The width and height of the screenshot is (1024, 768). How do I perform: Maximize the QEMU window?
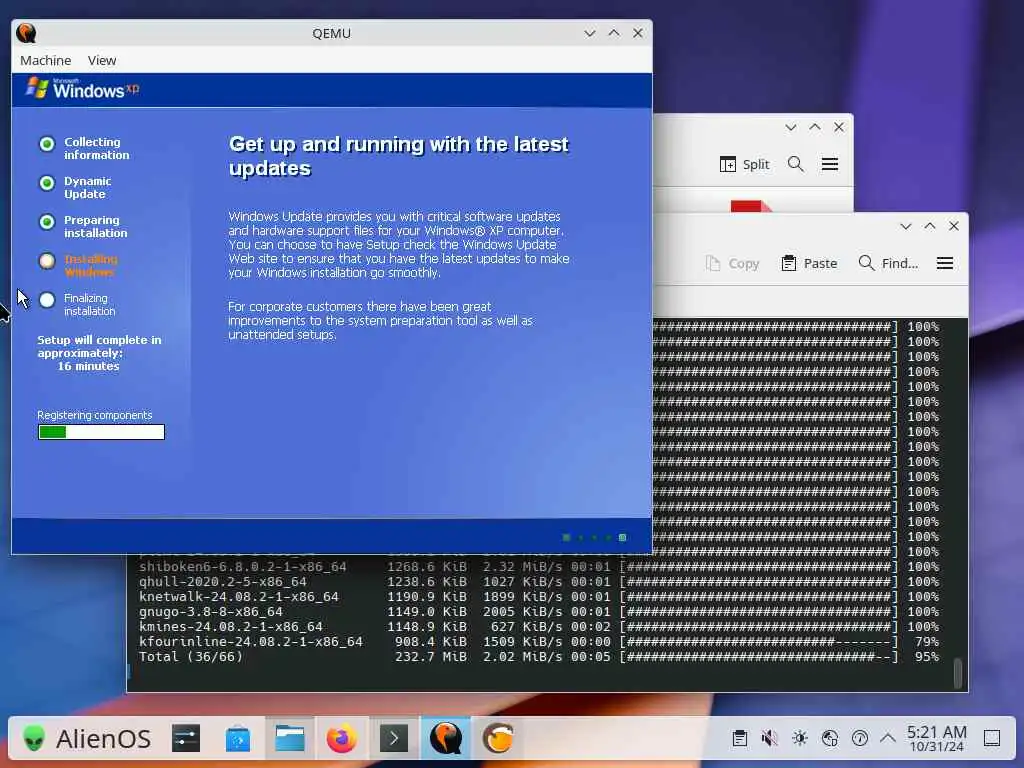(614, 33)
